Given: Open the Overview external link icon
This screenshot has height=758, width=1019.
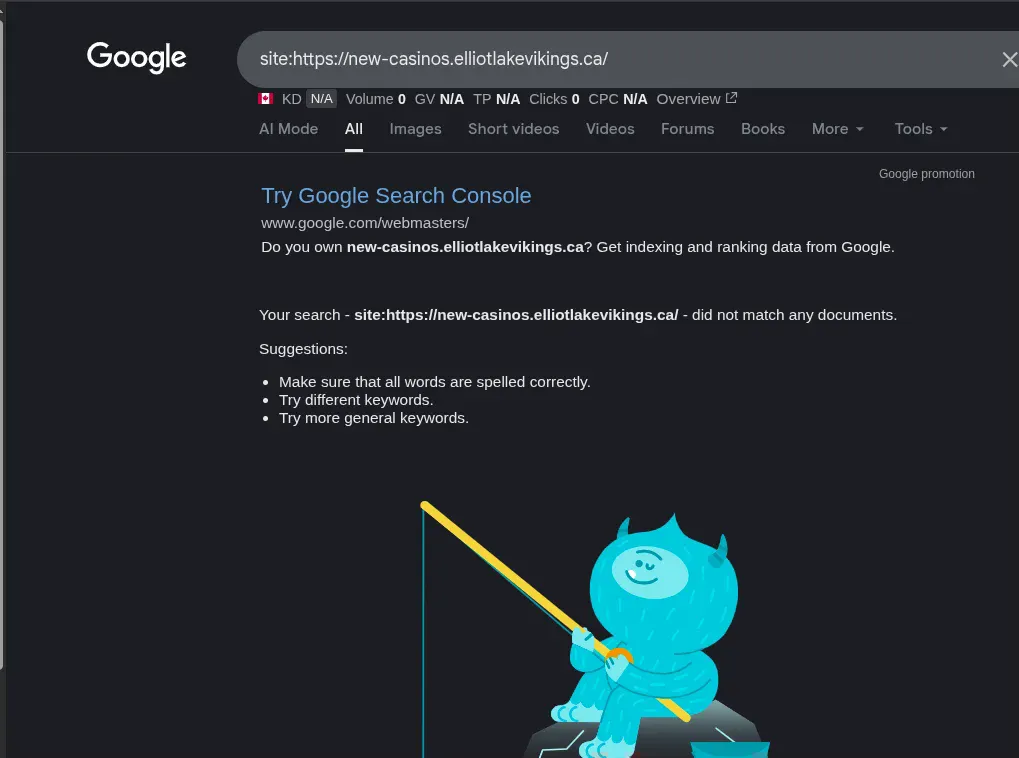Looking at the screenshot, I should point(731,98).
